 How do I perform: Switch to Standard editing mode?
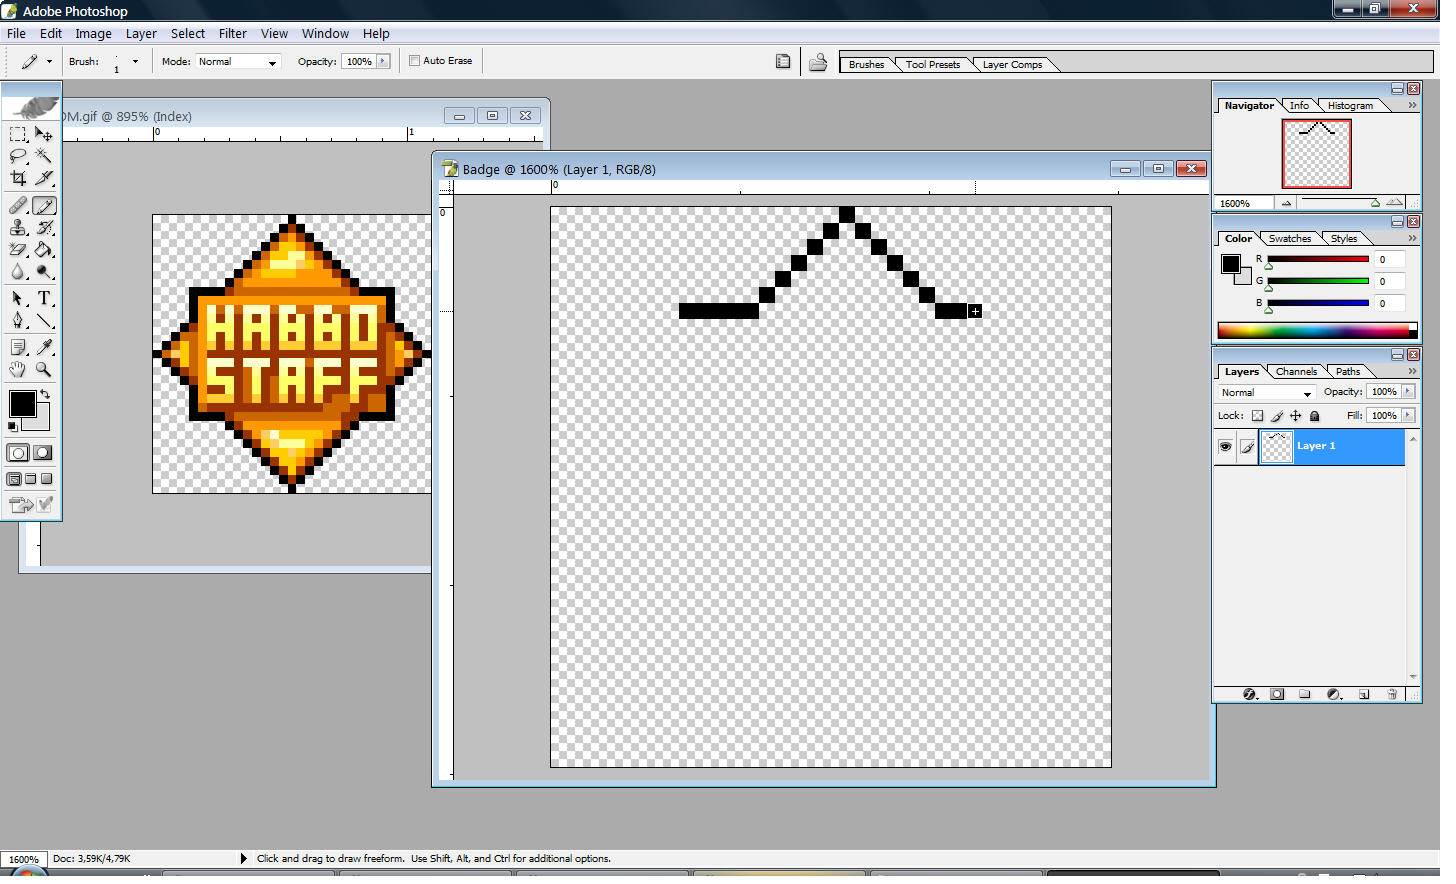point(18,453)
